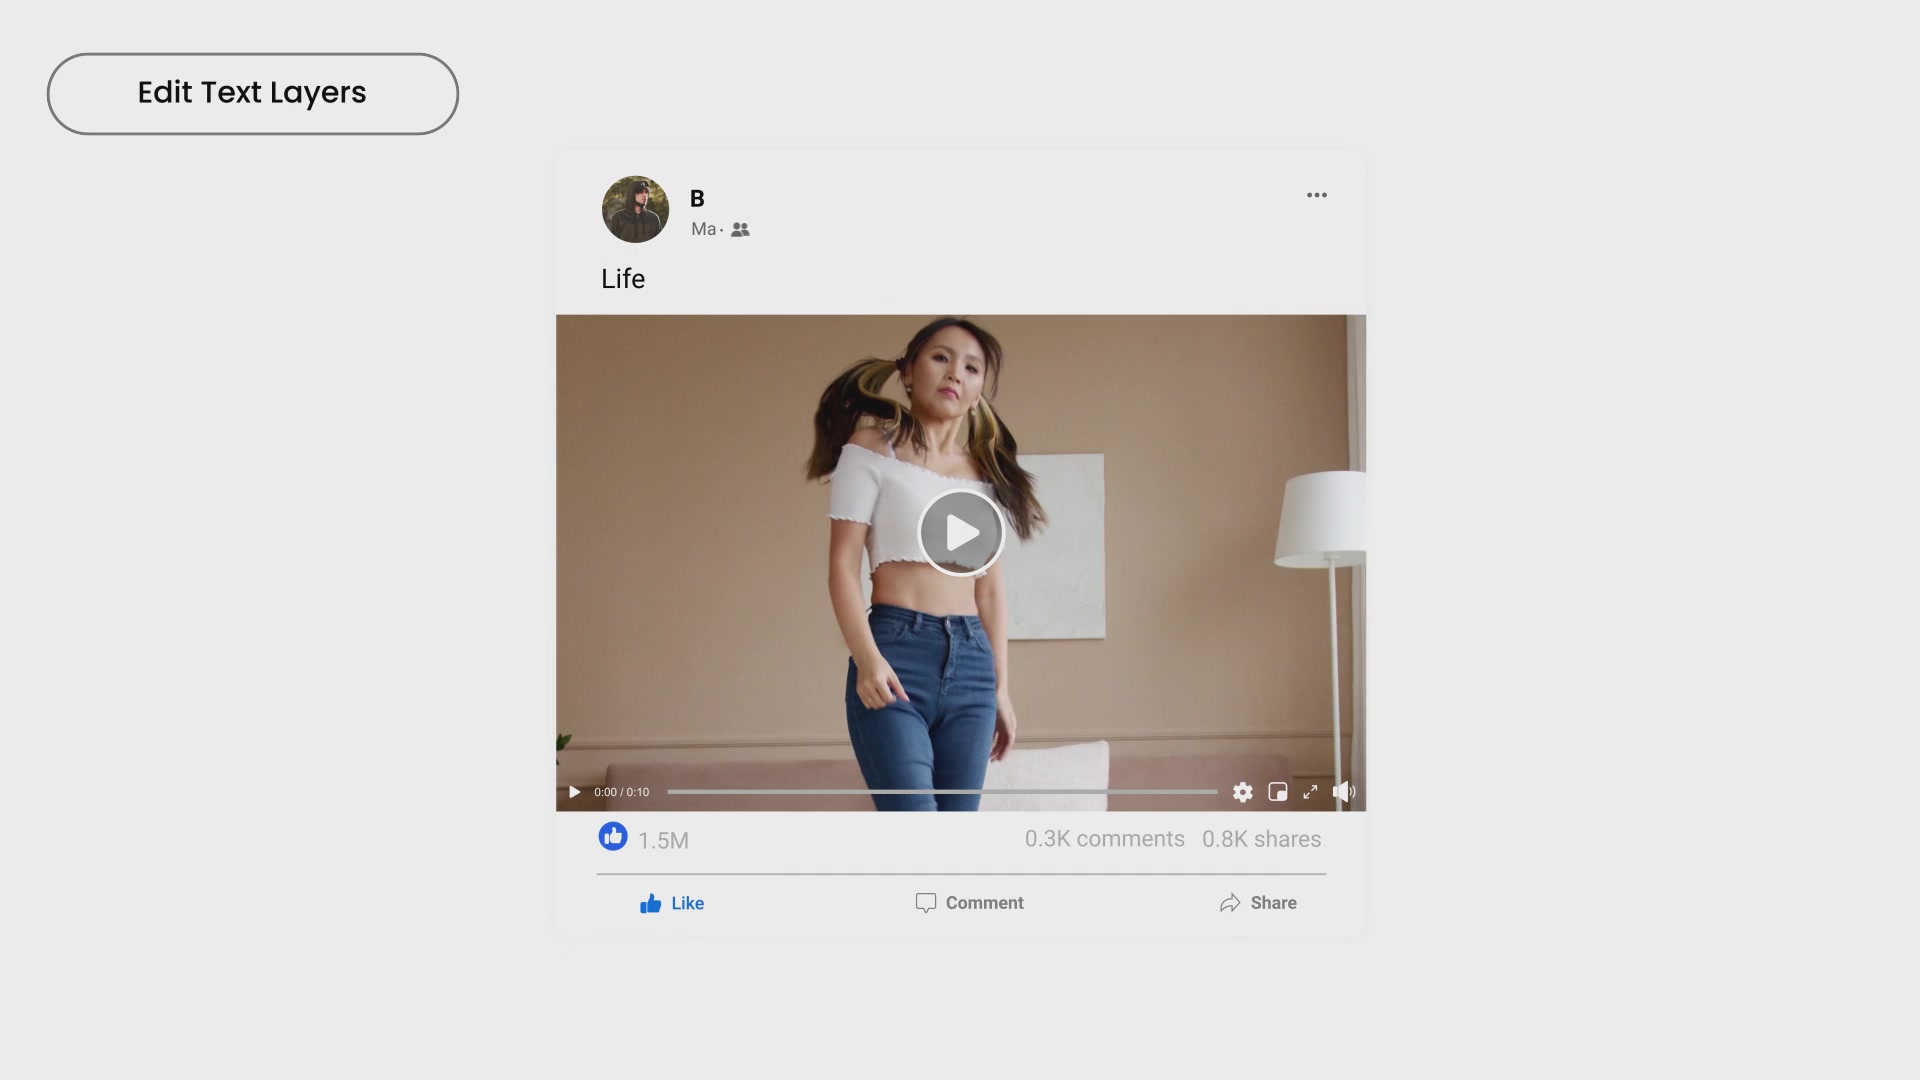Screen dimensions: 1920x1080
Task: Click the Comment button
Action: click(969, 903)
